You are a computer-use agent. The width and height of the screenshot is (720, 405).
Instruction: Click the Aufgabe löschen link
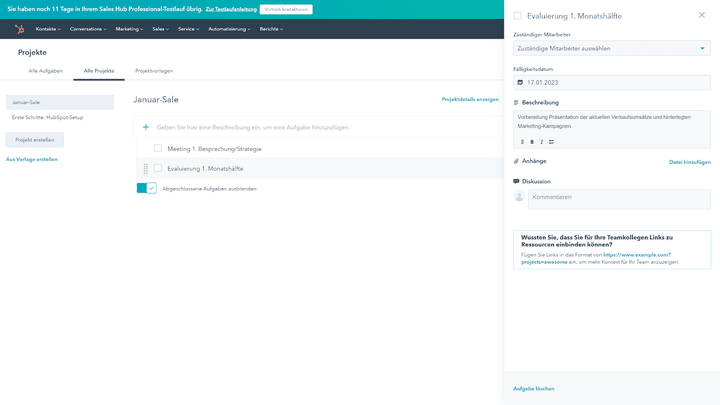[x=534, y=388]
